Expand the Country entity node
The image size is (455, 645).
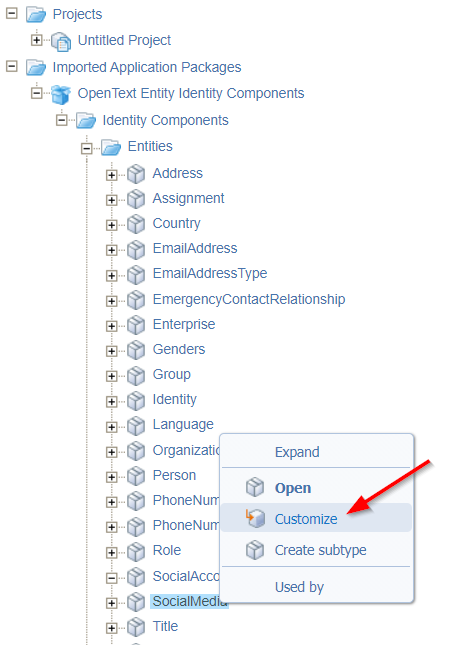pyautogui.click(x=111, y=225)
